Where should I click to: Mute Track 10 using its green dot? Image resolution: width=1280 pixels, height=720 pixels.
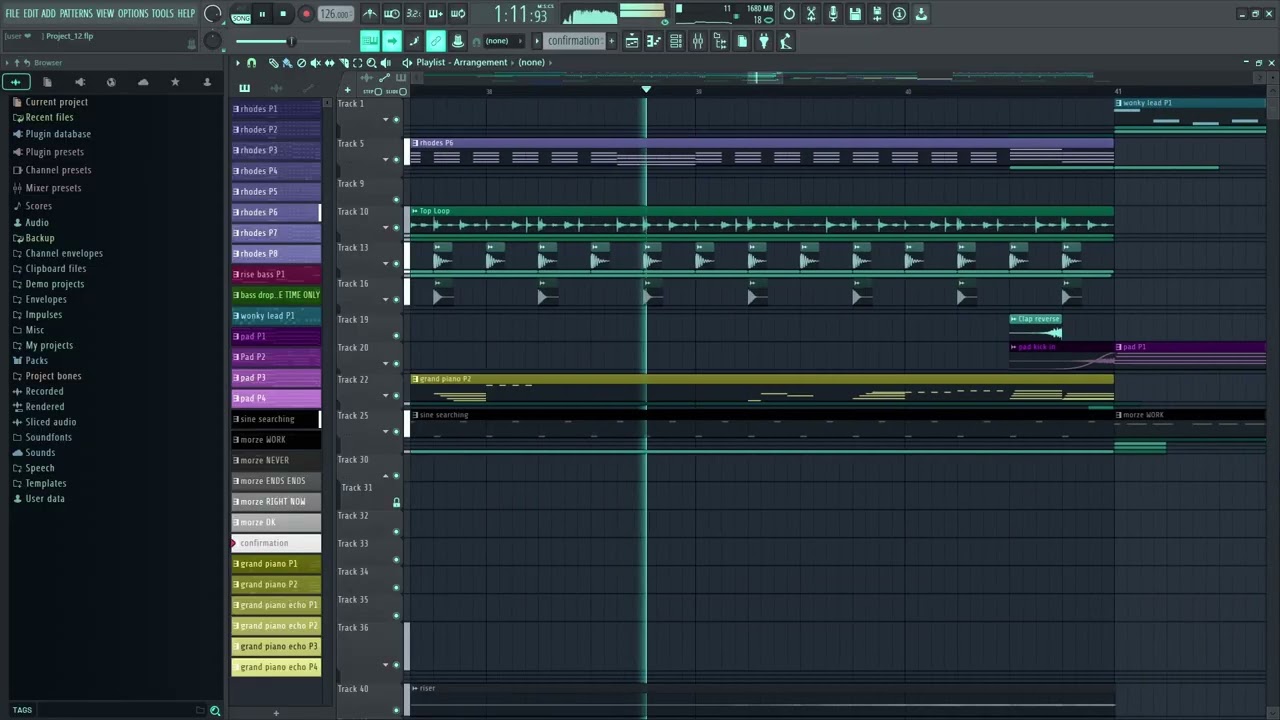(x=396, y=228)
